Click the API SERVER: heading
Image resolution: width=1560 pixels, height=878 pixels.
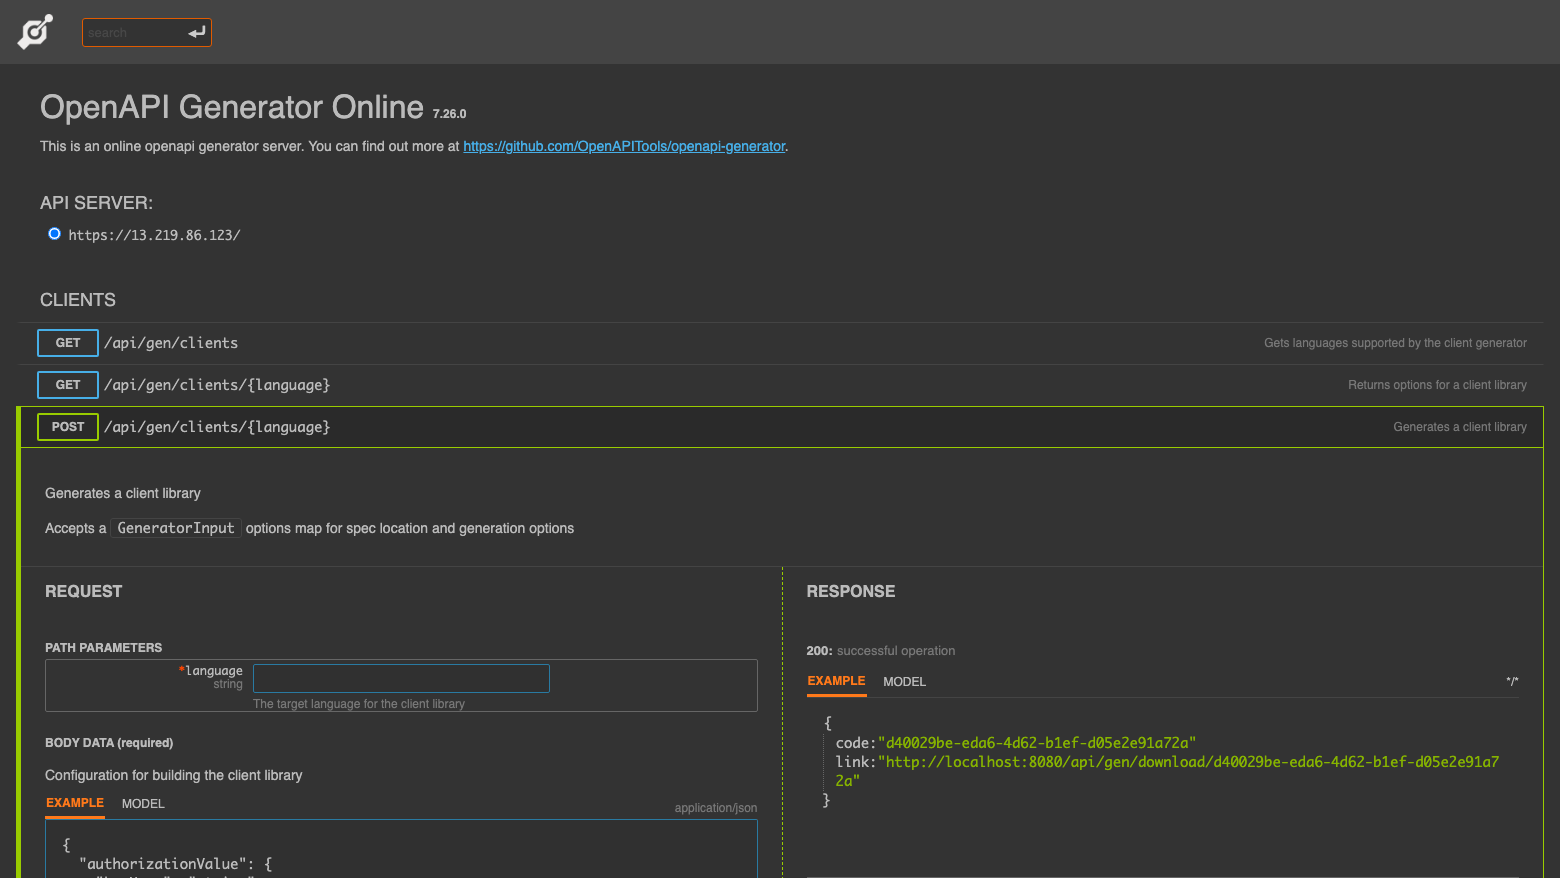(96, 203)
